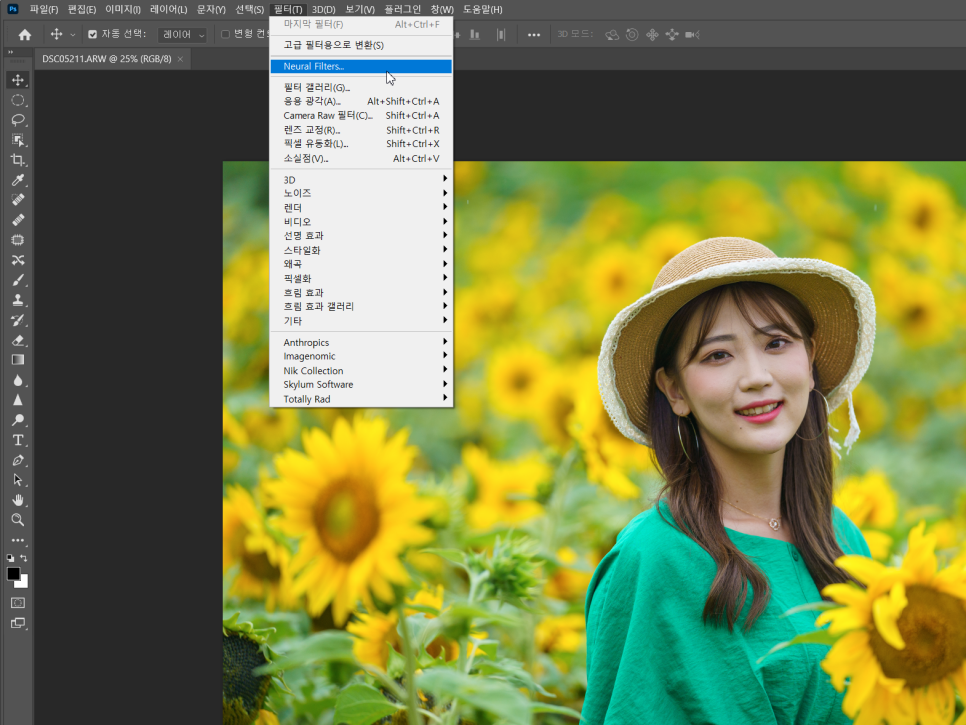Open 렌즈 교정 menu entry
This screenshot has height=725, width=966.
[x=361, y=130]
